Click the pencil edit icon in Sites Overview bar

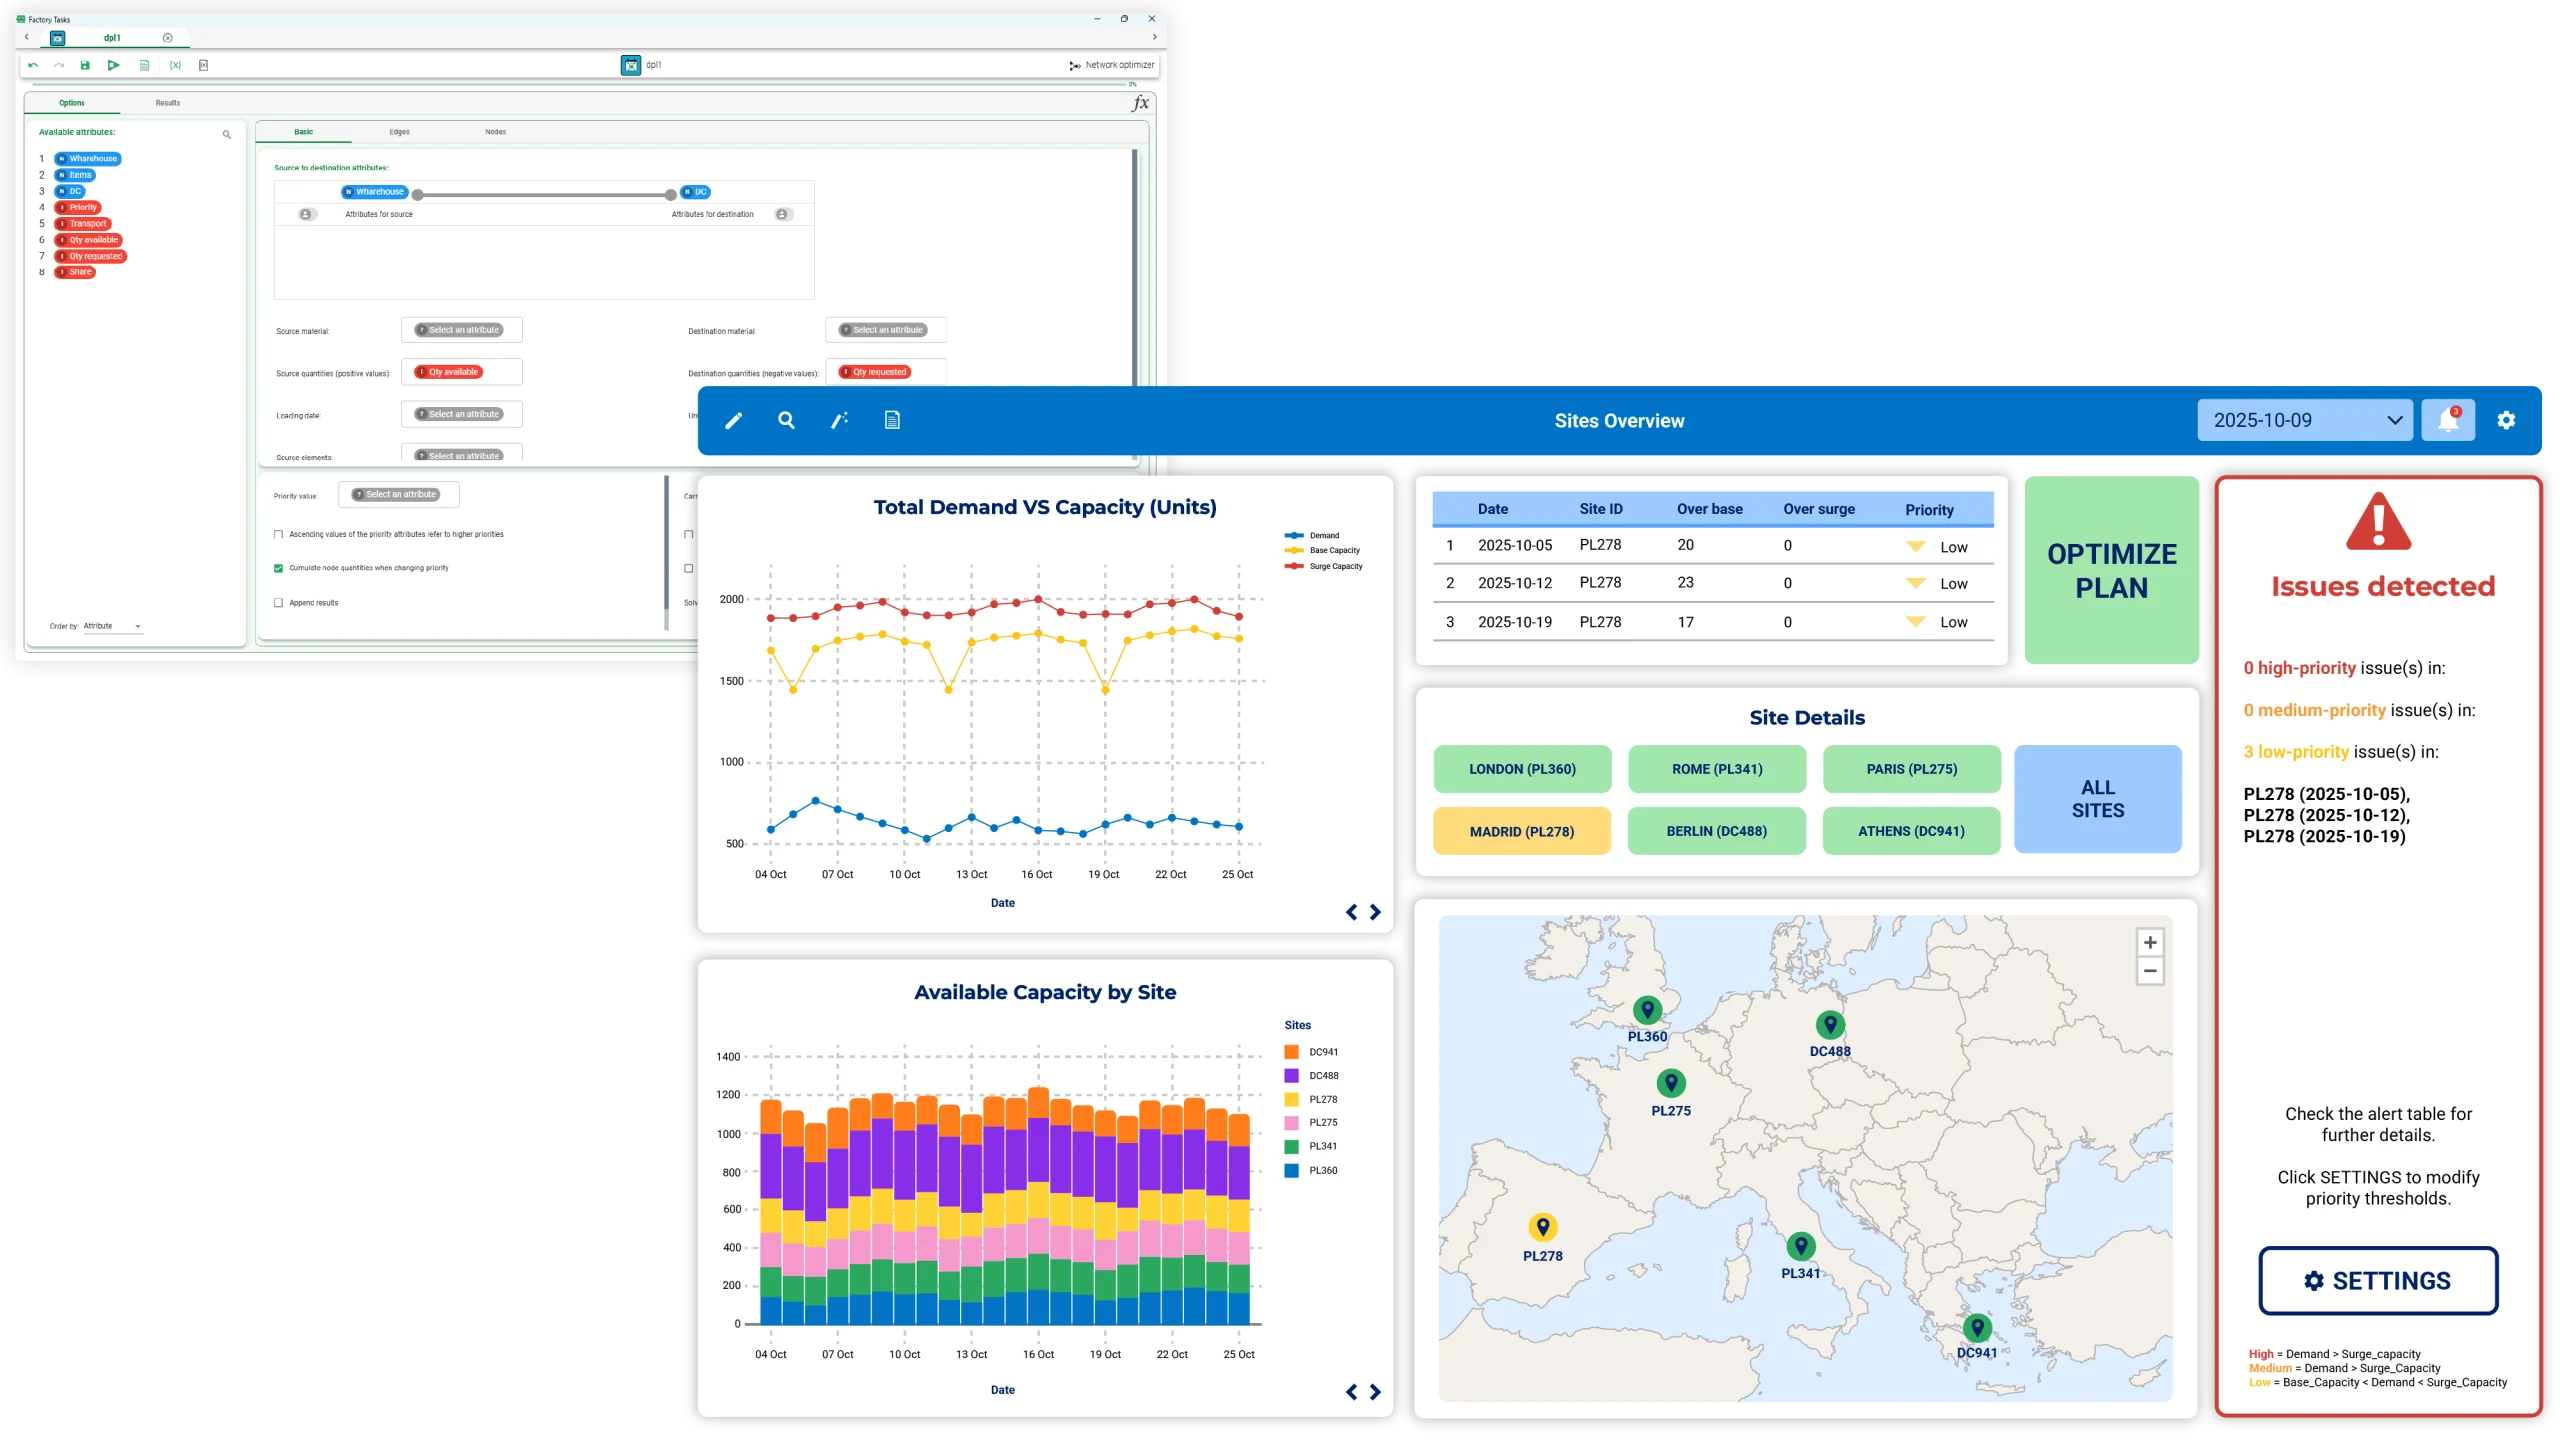click(x=733, y=421)
